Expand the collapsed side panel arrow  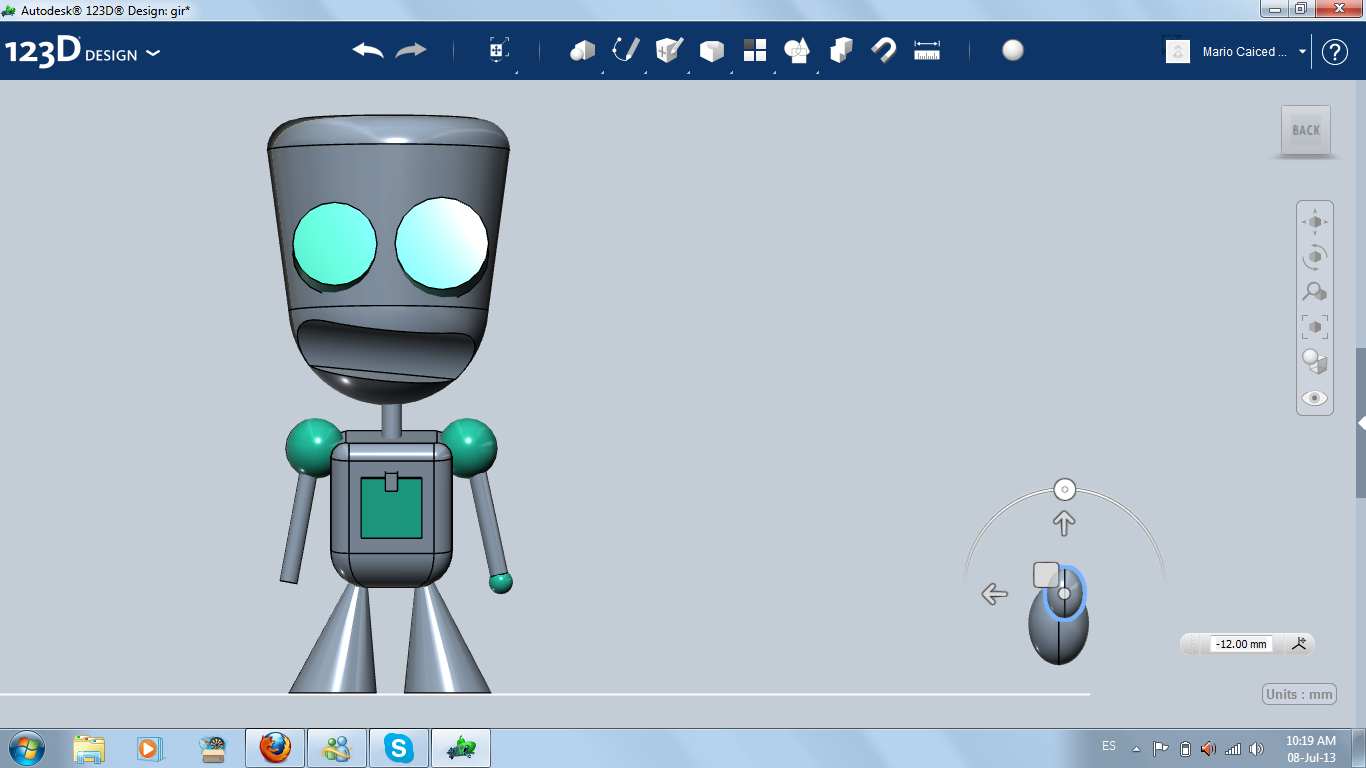[x=1361, y=423]
